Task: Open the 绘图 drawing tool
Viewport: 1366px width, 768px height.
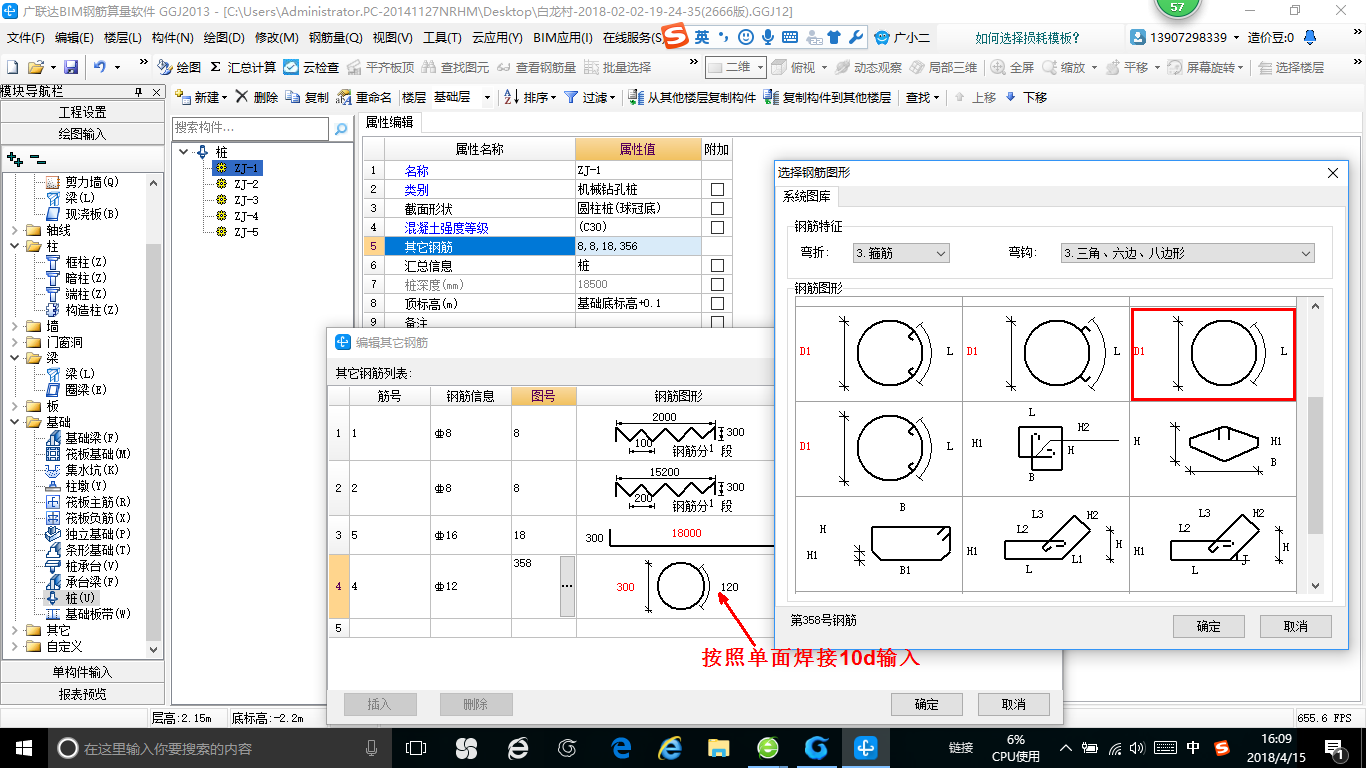Action: point(179,67)
